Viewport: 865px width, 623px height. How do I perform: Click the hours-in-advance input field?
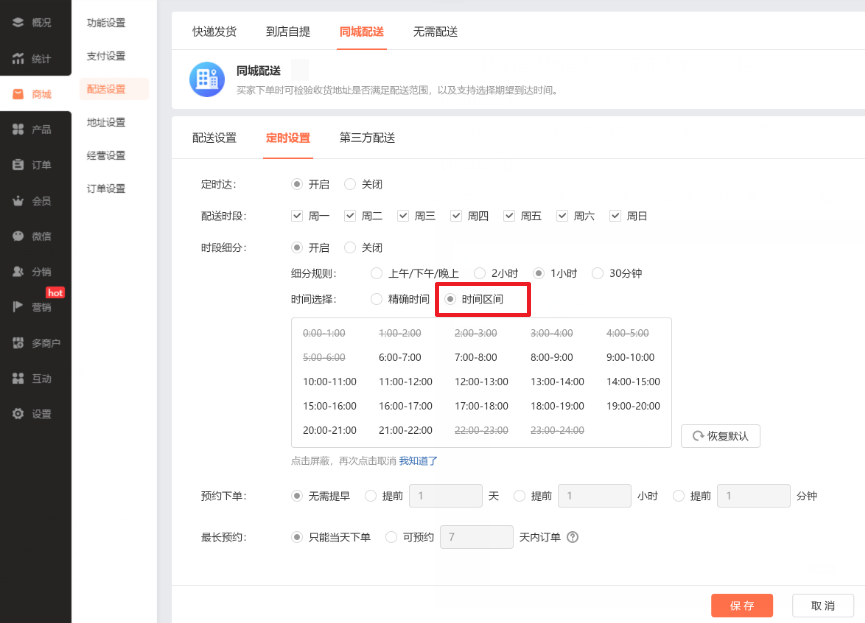[595, 496]
